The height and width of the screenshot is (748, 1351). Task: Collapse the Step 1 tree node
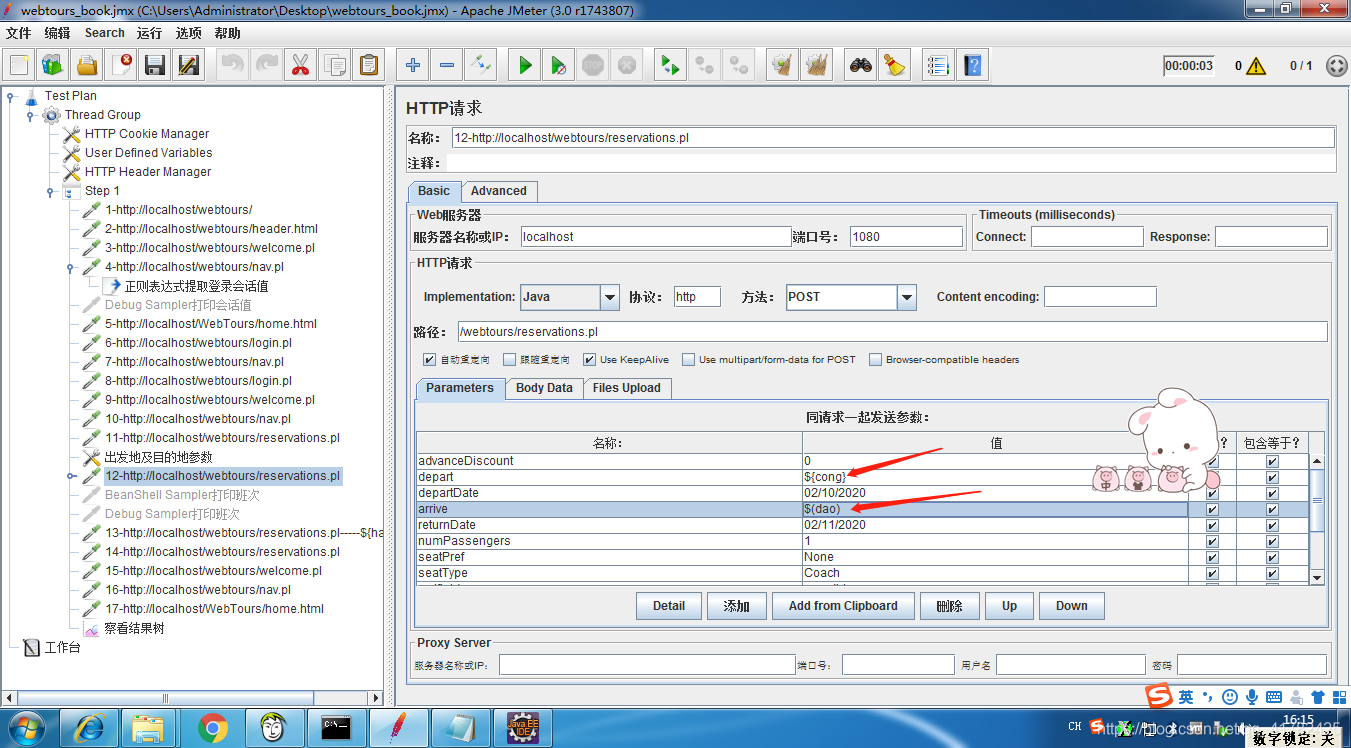51,192
